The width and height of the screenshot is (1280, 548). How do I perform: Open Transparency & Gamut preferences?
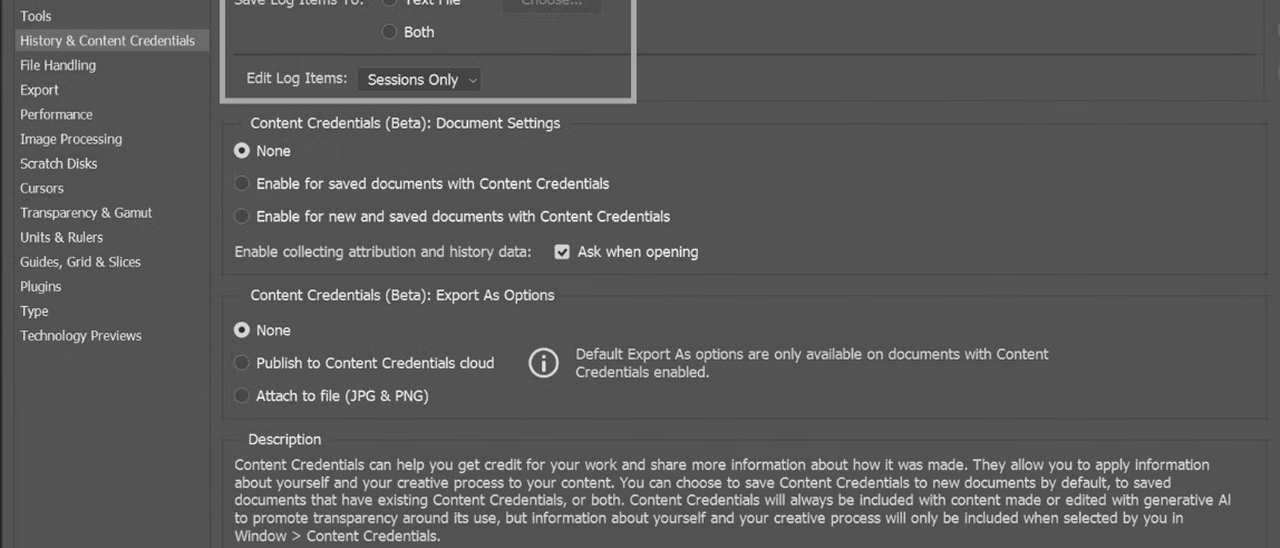[x=86, y=213]
